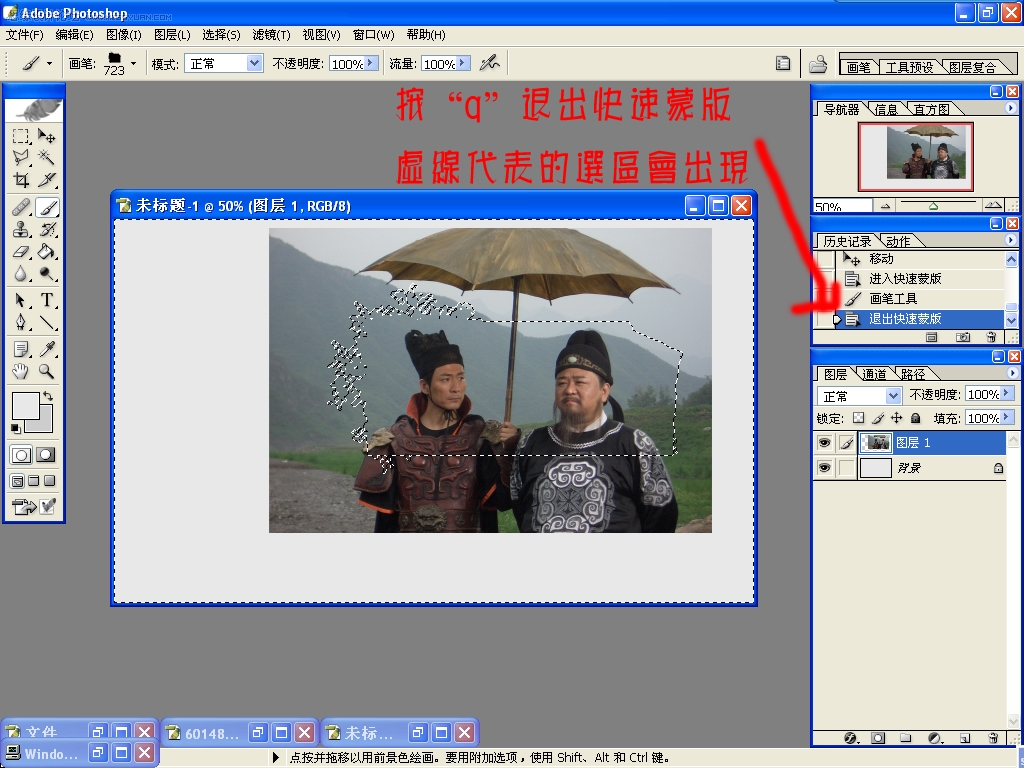Select 进入快速蒙版 history state
This screenshot has width=1024, height=768.
[x=921, y=279]
